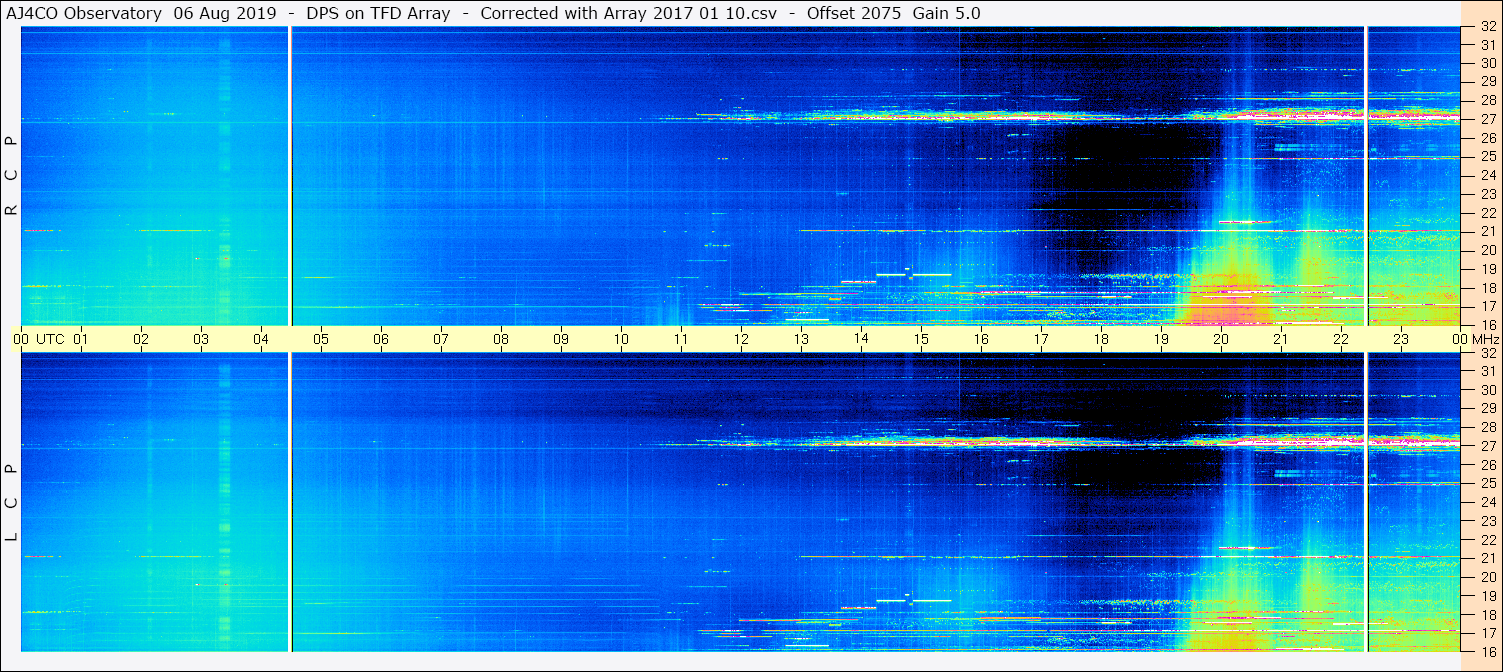
Task: Pick the 11 hour mark on time axis
Action: [681, 339]
